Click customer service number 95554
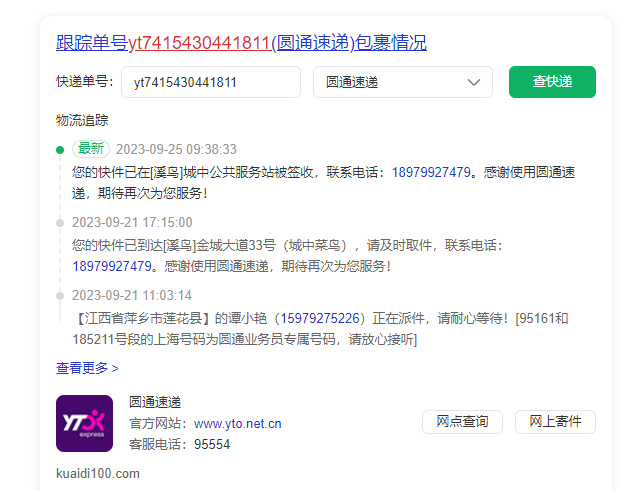 click(x=212, y=444)
